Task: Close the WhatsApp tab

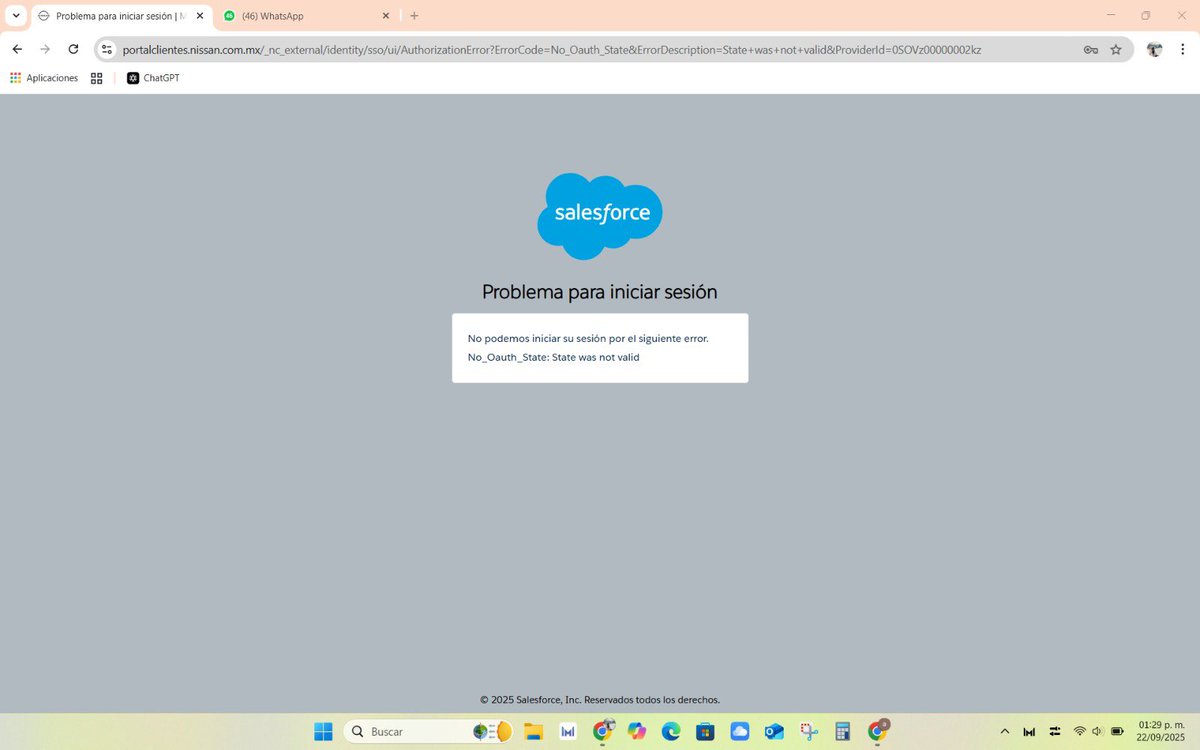Action: [x=386, y=16]
